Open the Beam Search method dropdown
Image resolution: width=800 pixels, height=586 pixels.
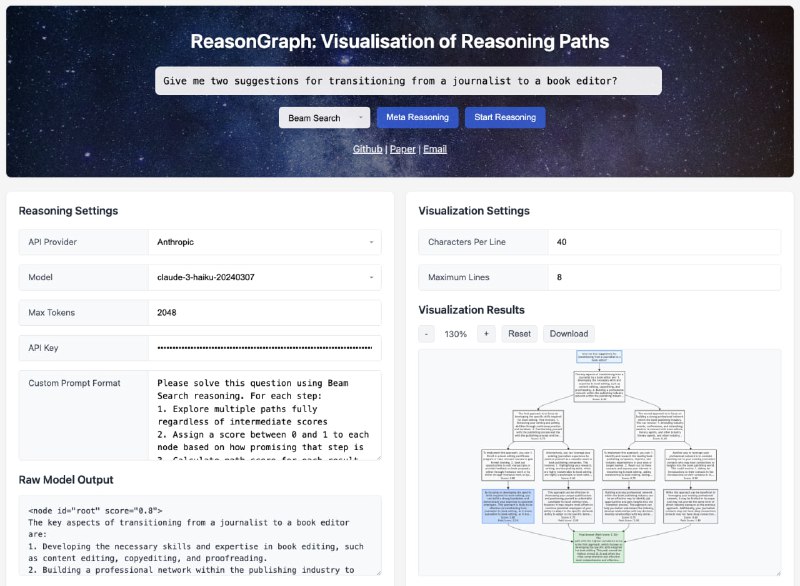325,117
